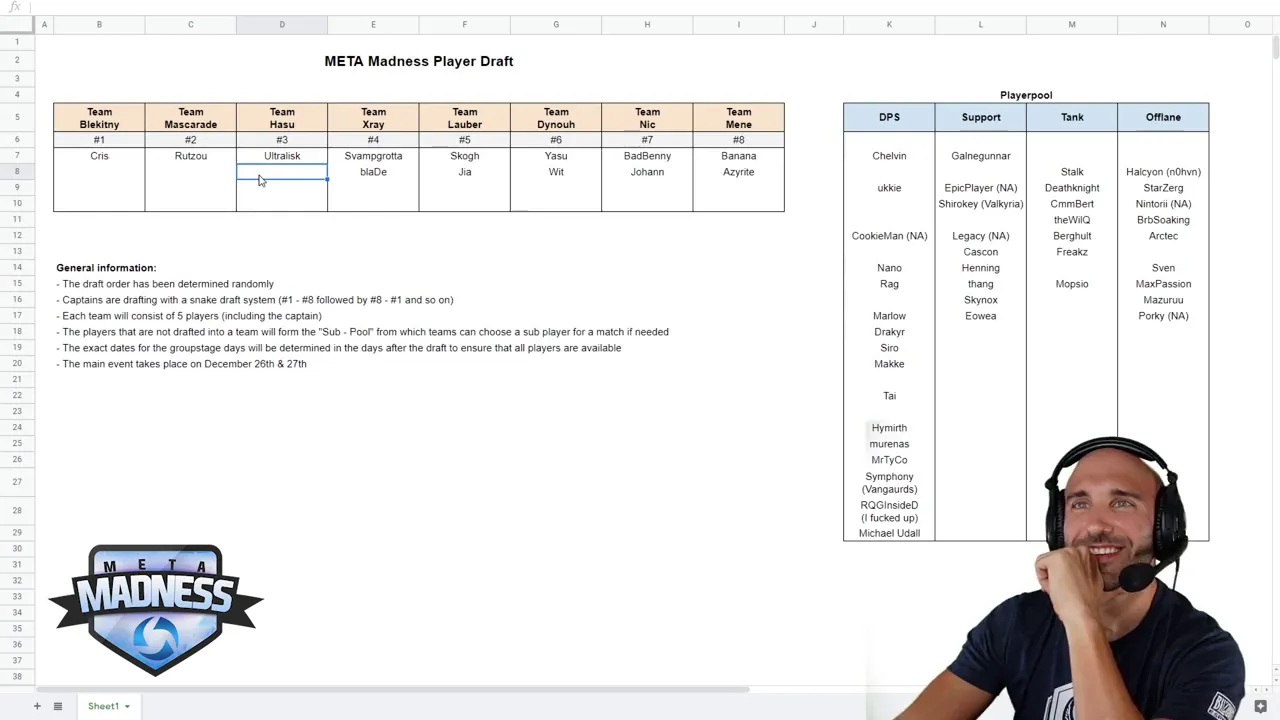
Task: Click the horizontal scrollbar thumb
Action: (x=392, y=689)
